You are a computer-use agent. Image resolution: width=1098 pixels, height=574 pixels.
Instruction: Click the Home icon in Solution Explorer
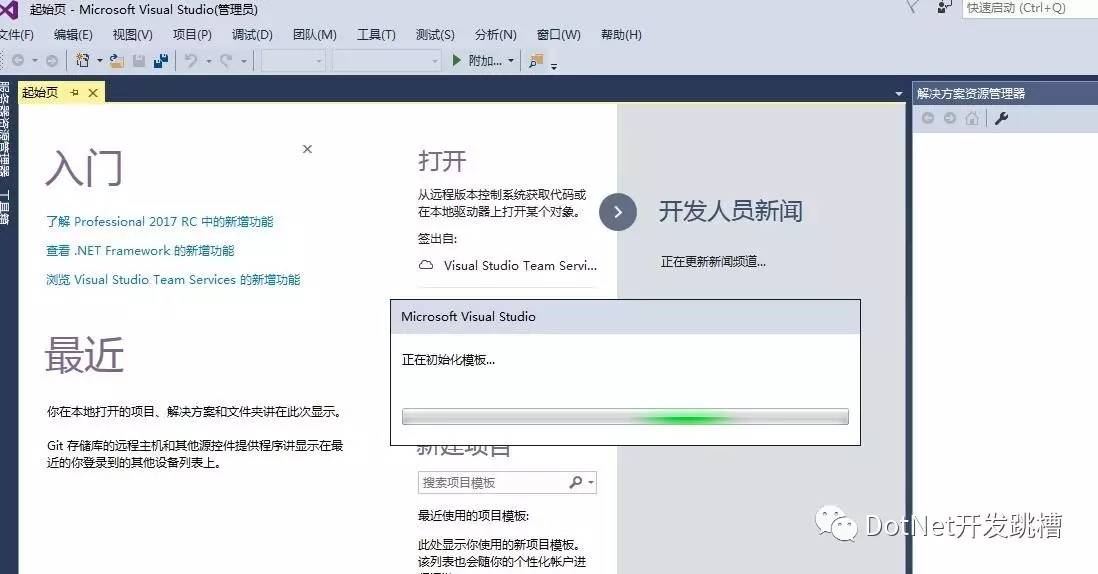pos(972,118)
